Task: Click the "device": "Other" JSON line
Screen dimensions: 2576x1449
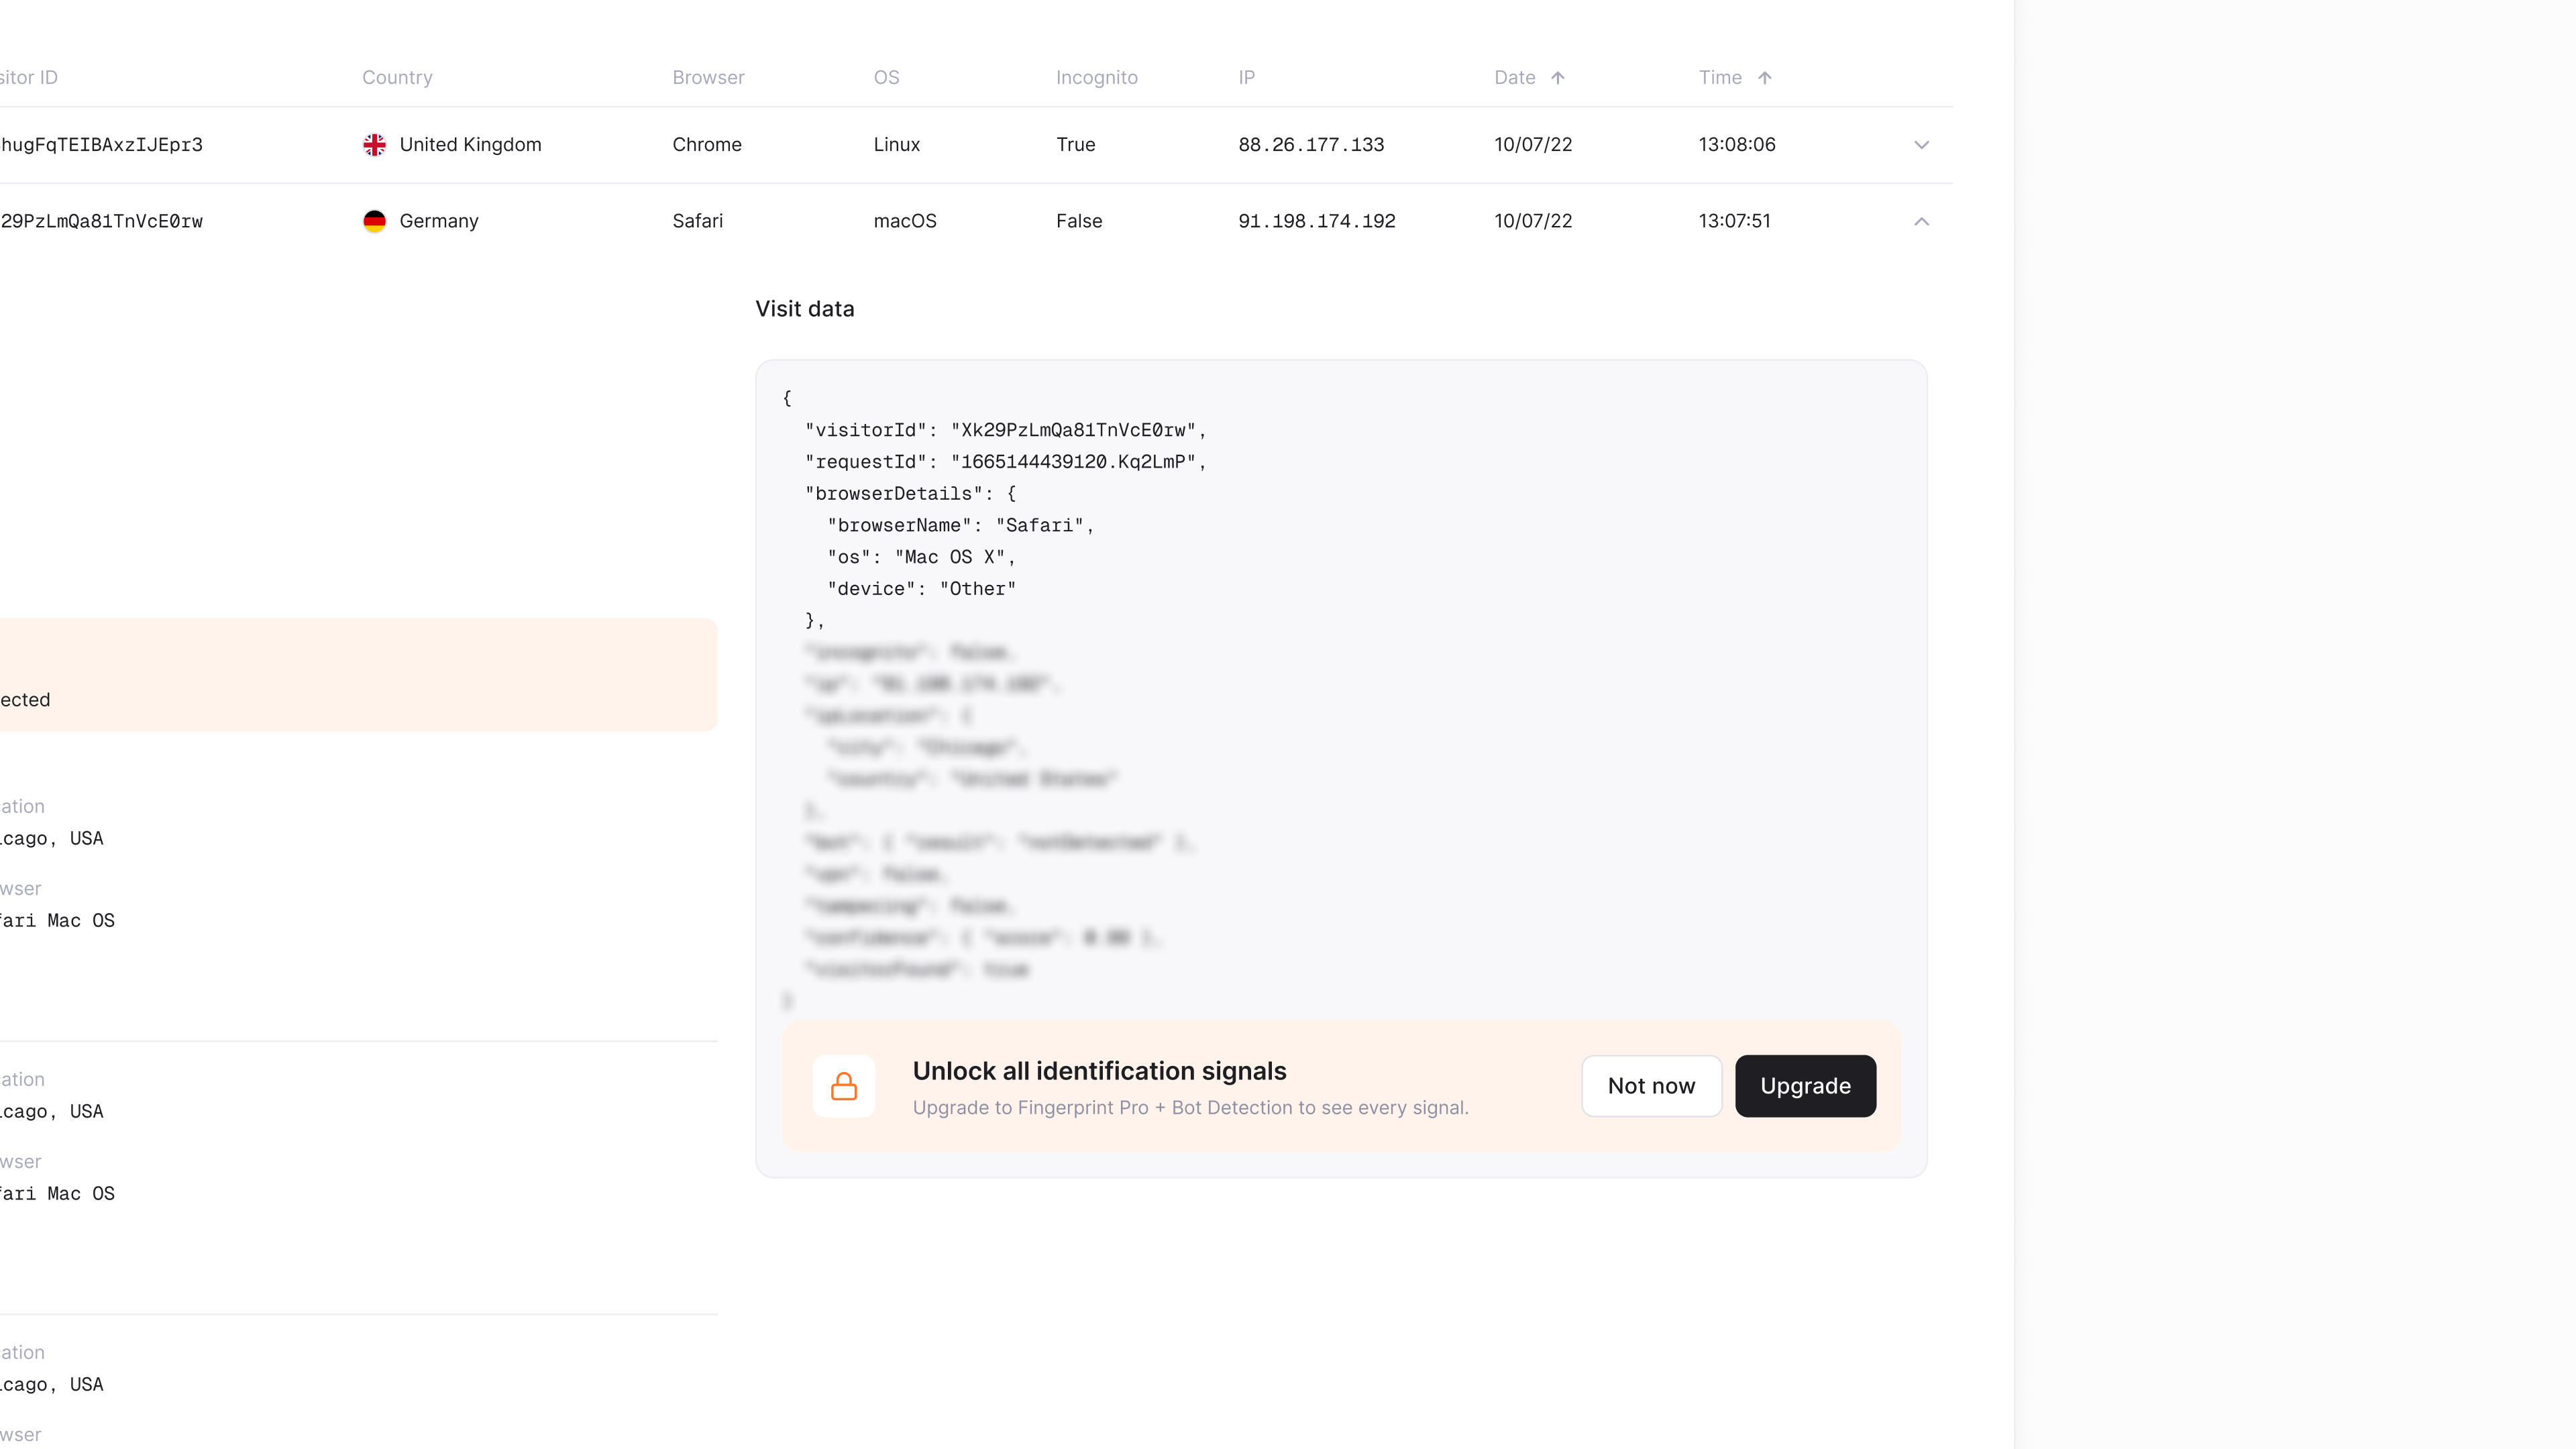Action: pos(922,589)
